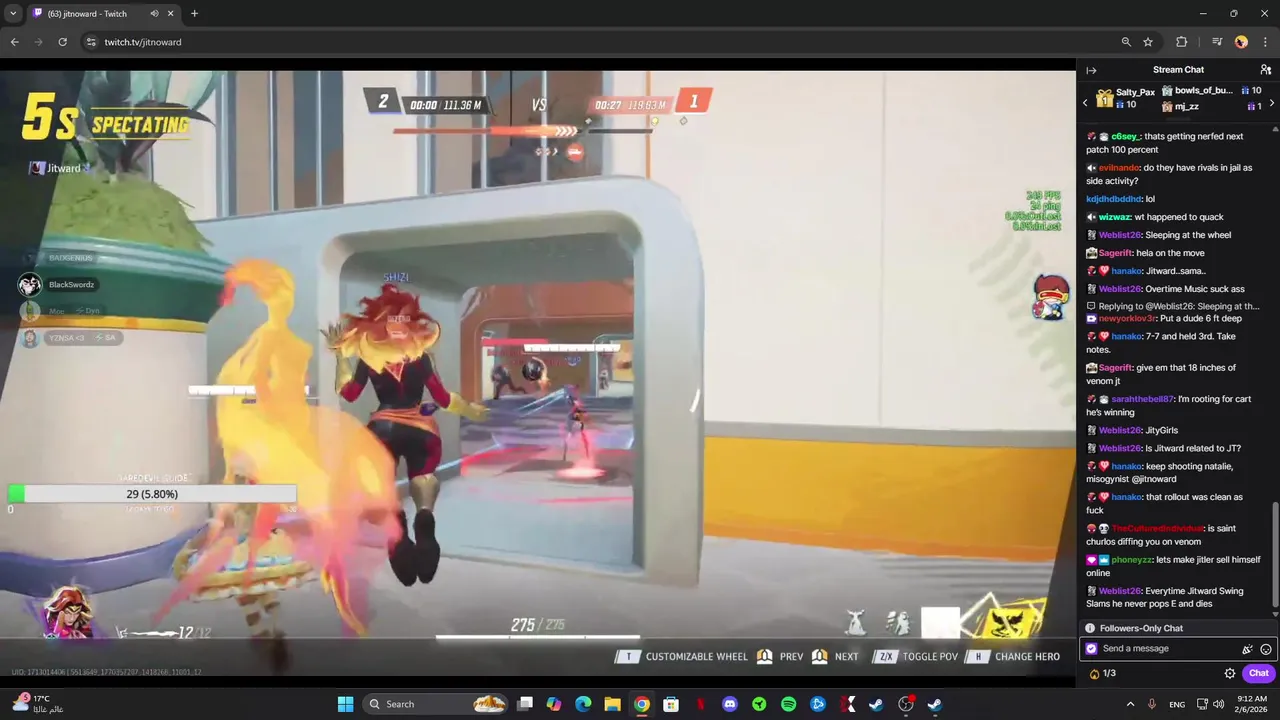Image resolution: width=1280 pixels, height=720 pixels.
Task: Show previous gift leaderboard entries
Action: point(1085,103)
